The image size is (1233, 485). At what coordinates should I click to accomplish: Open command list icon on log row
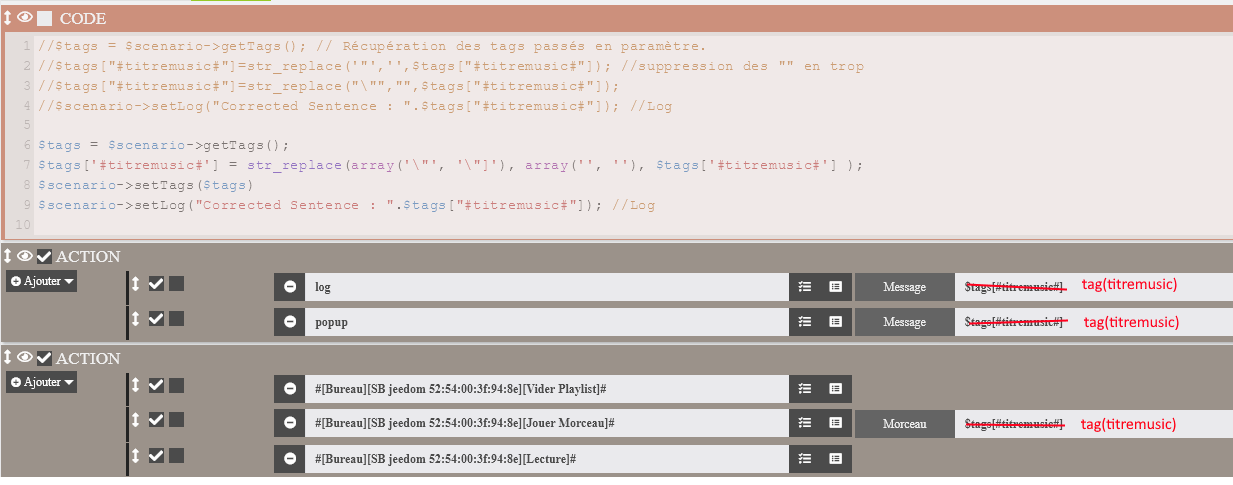point(836,287)
